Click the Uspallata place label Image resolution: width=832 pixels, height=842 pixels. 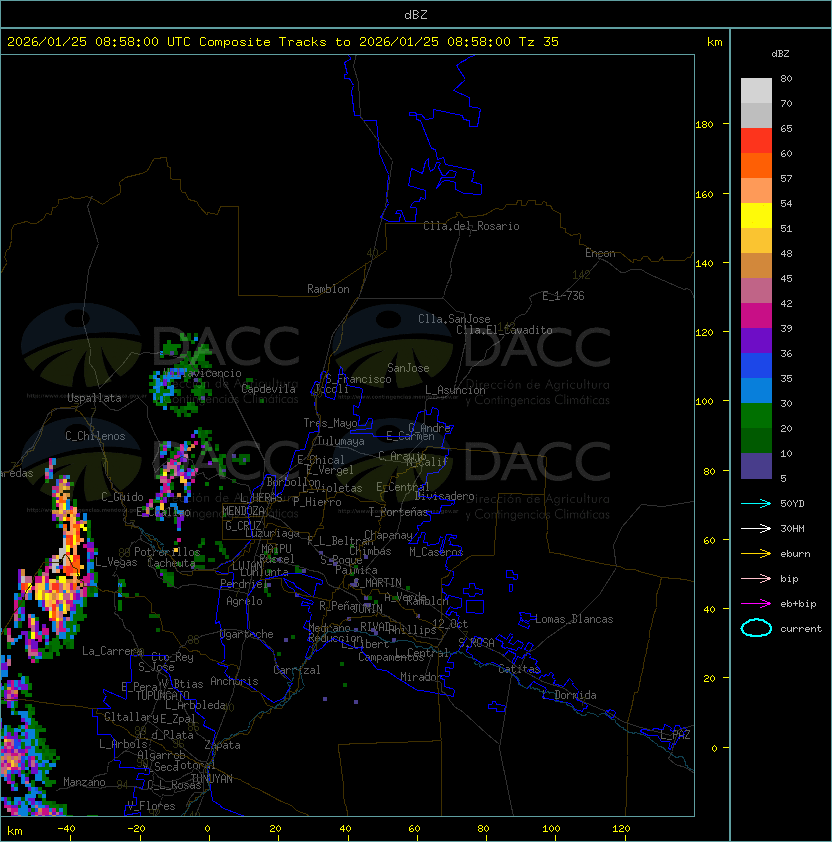click(94, 398)
